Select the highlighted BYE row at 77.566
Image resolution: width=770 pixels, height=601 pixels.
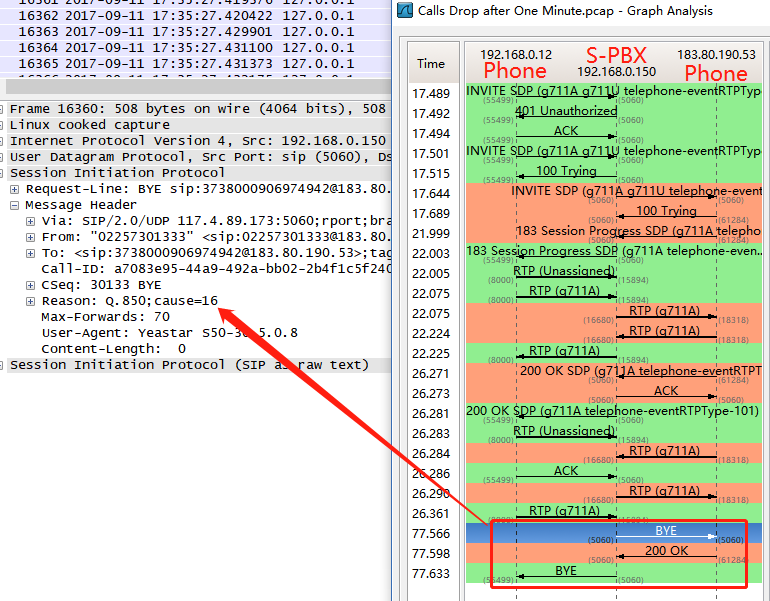613,533
